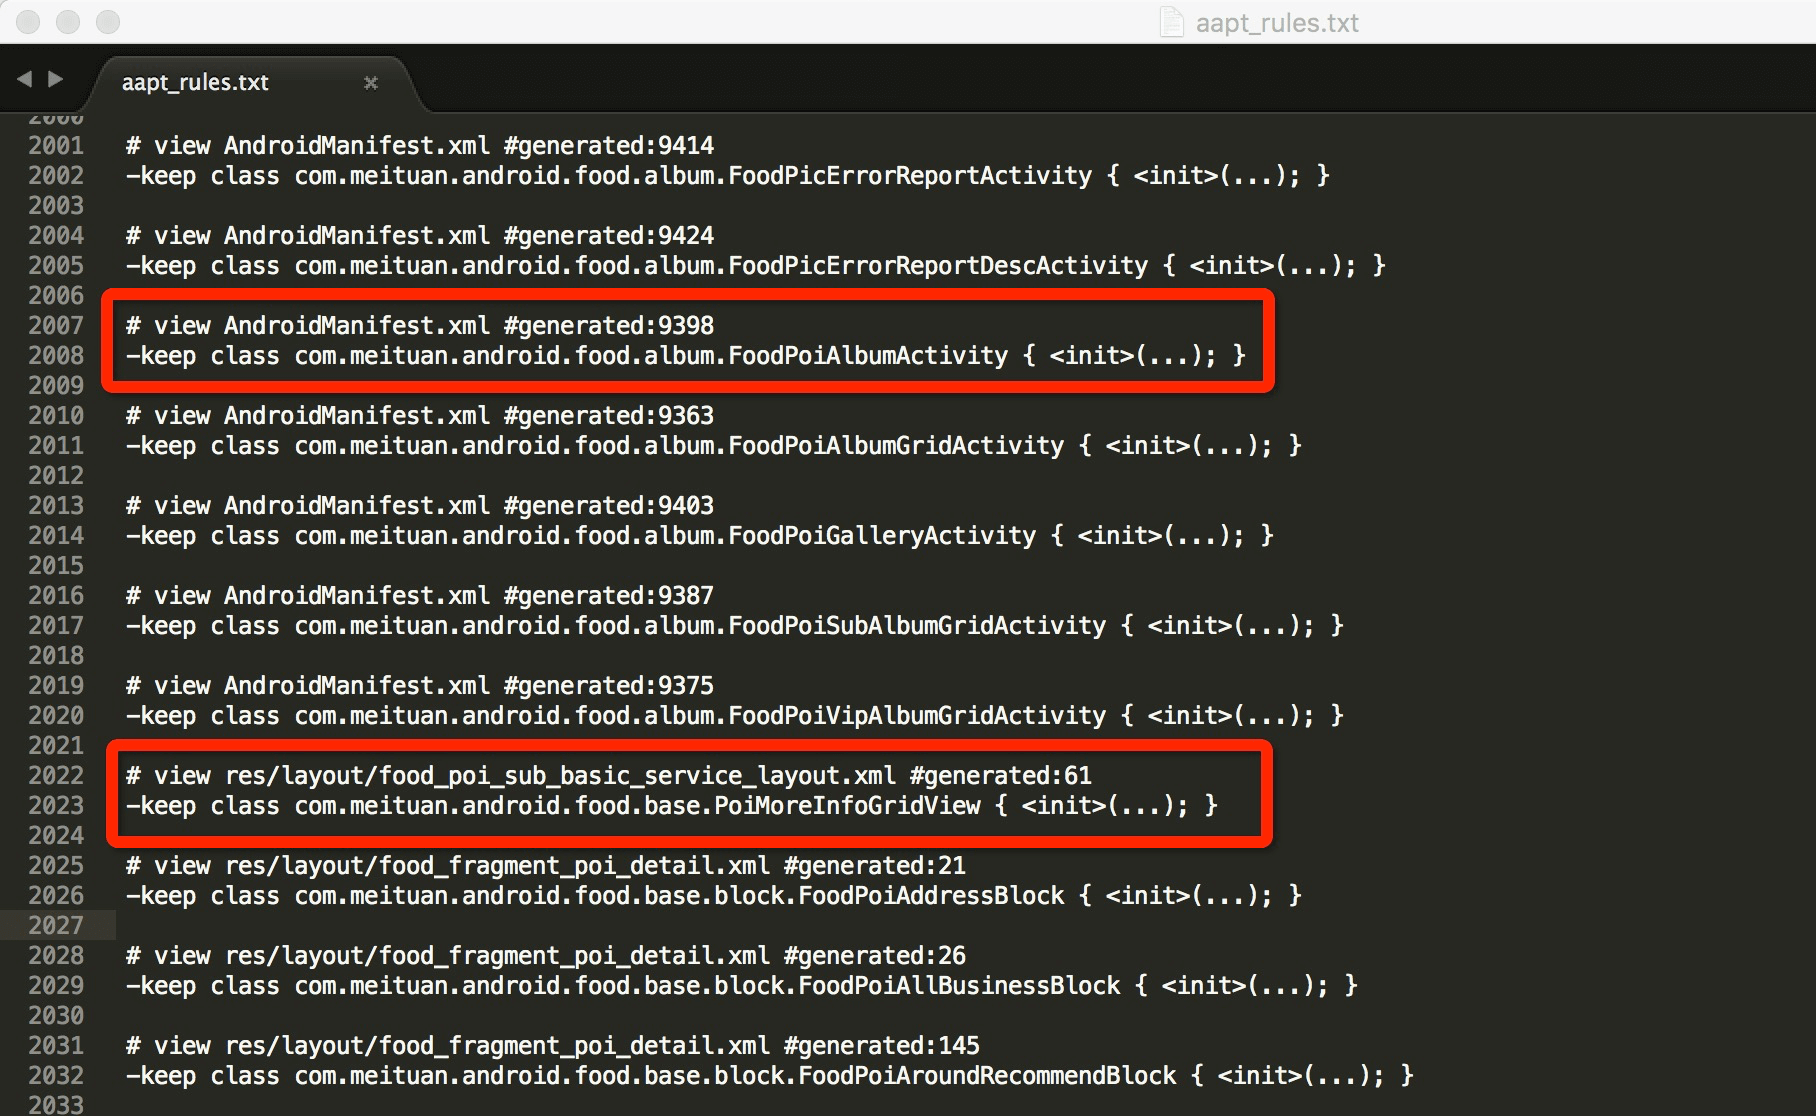Image resolution: width=1816 pixels, height=1116 pixels.
Task: Click the FoodPoiAroundRecommendBlock keep rule line
Action: (770, 1076)
